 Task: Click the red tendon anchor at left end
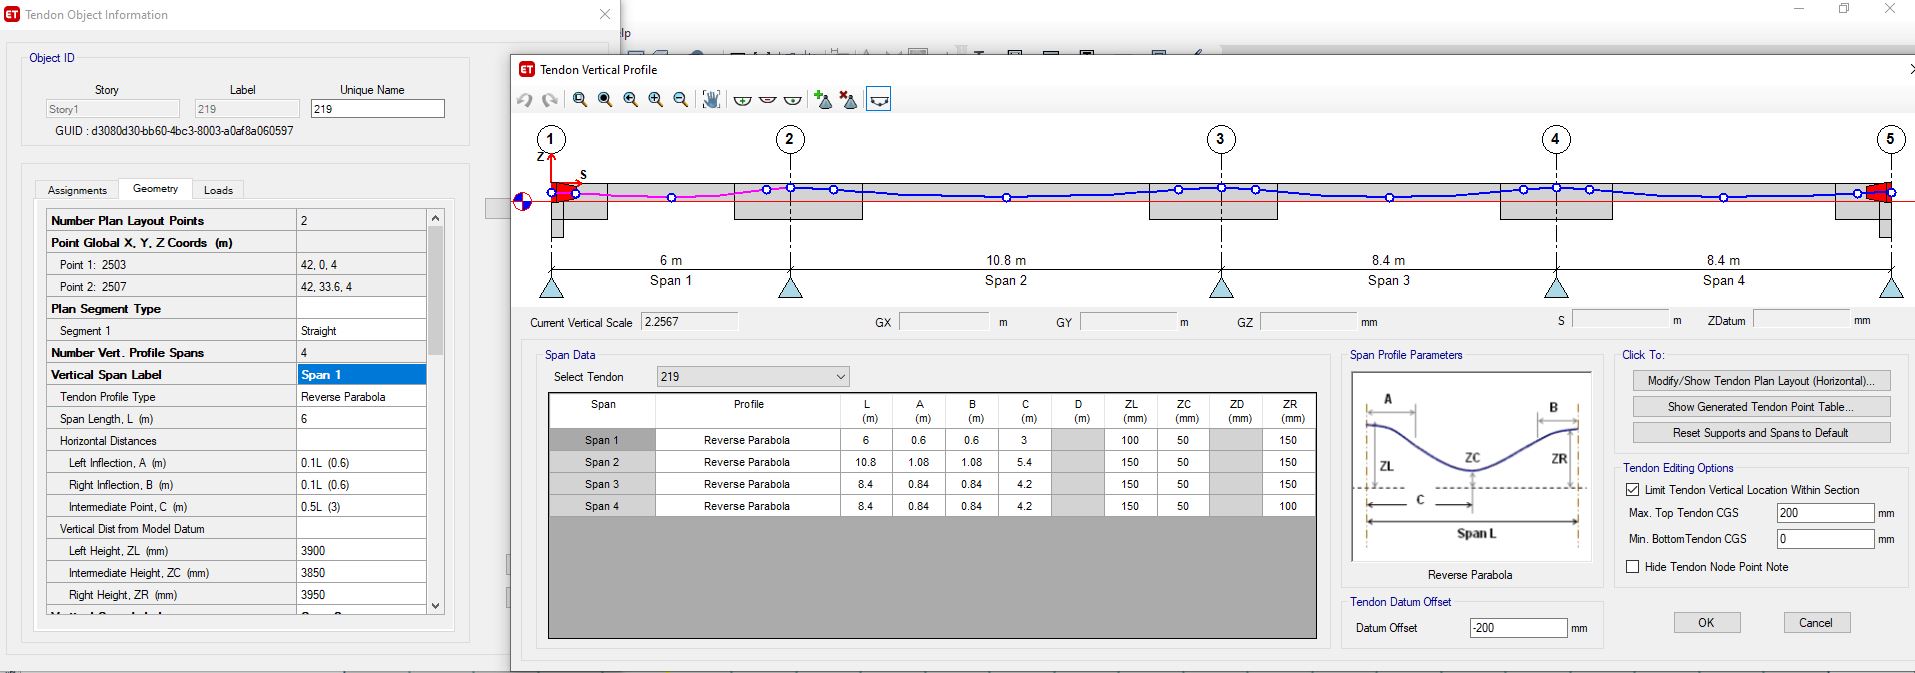pyautogui.click(x=565, y=192)
